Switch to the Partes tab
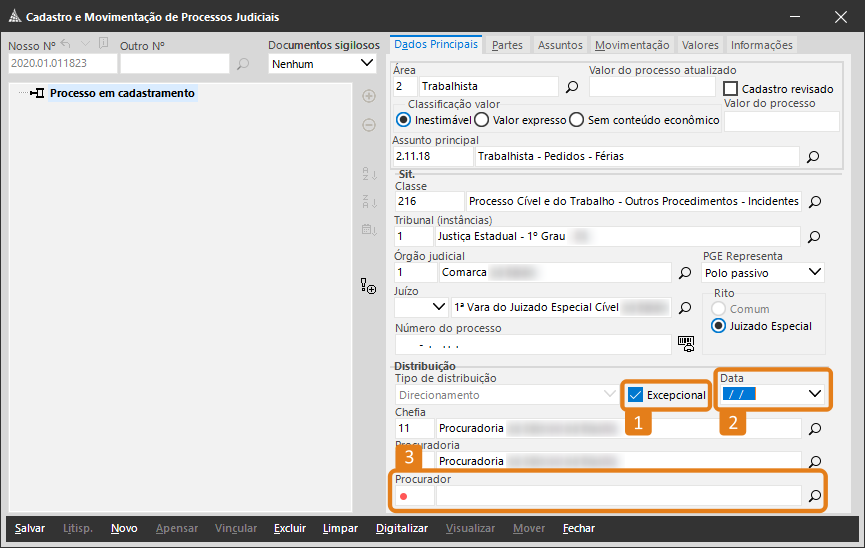Image resolution: width=865 pixels, height=548 pixels. pos(507,45)
